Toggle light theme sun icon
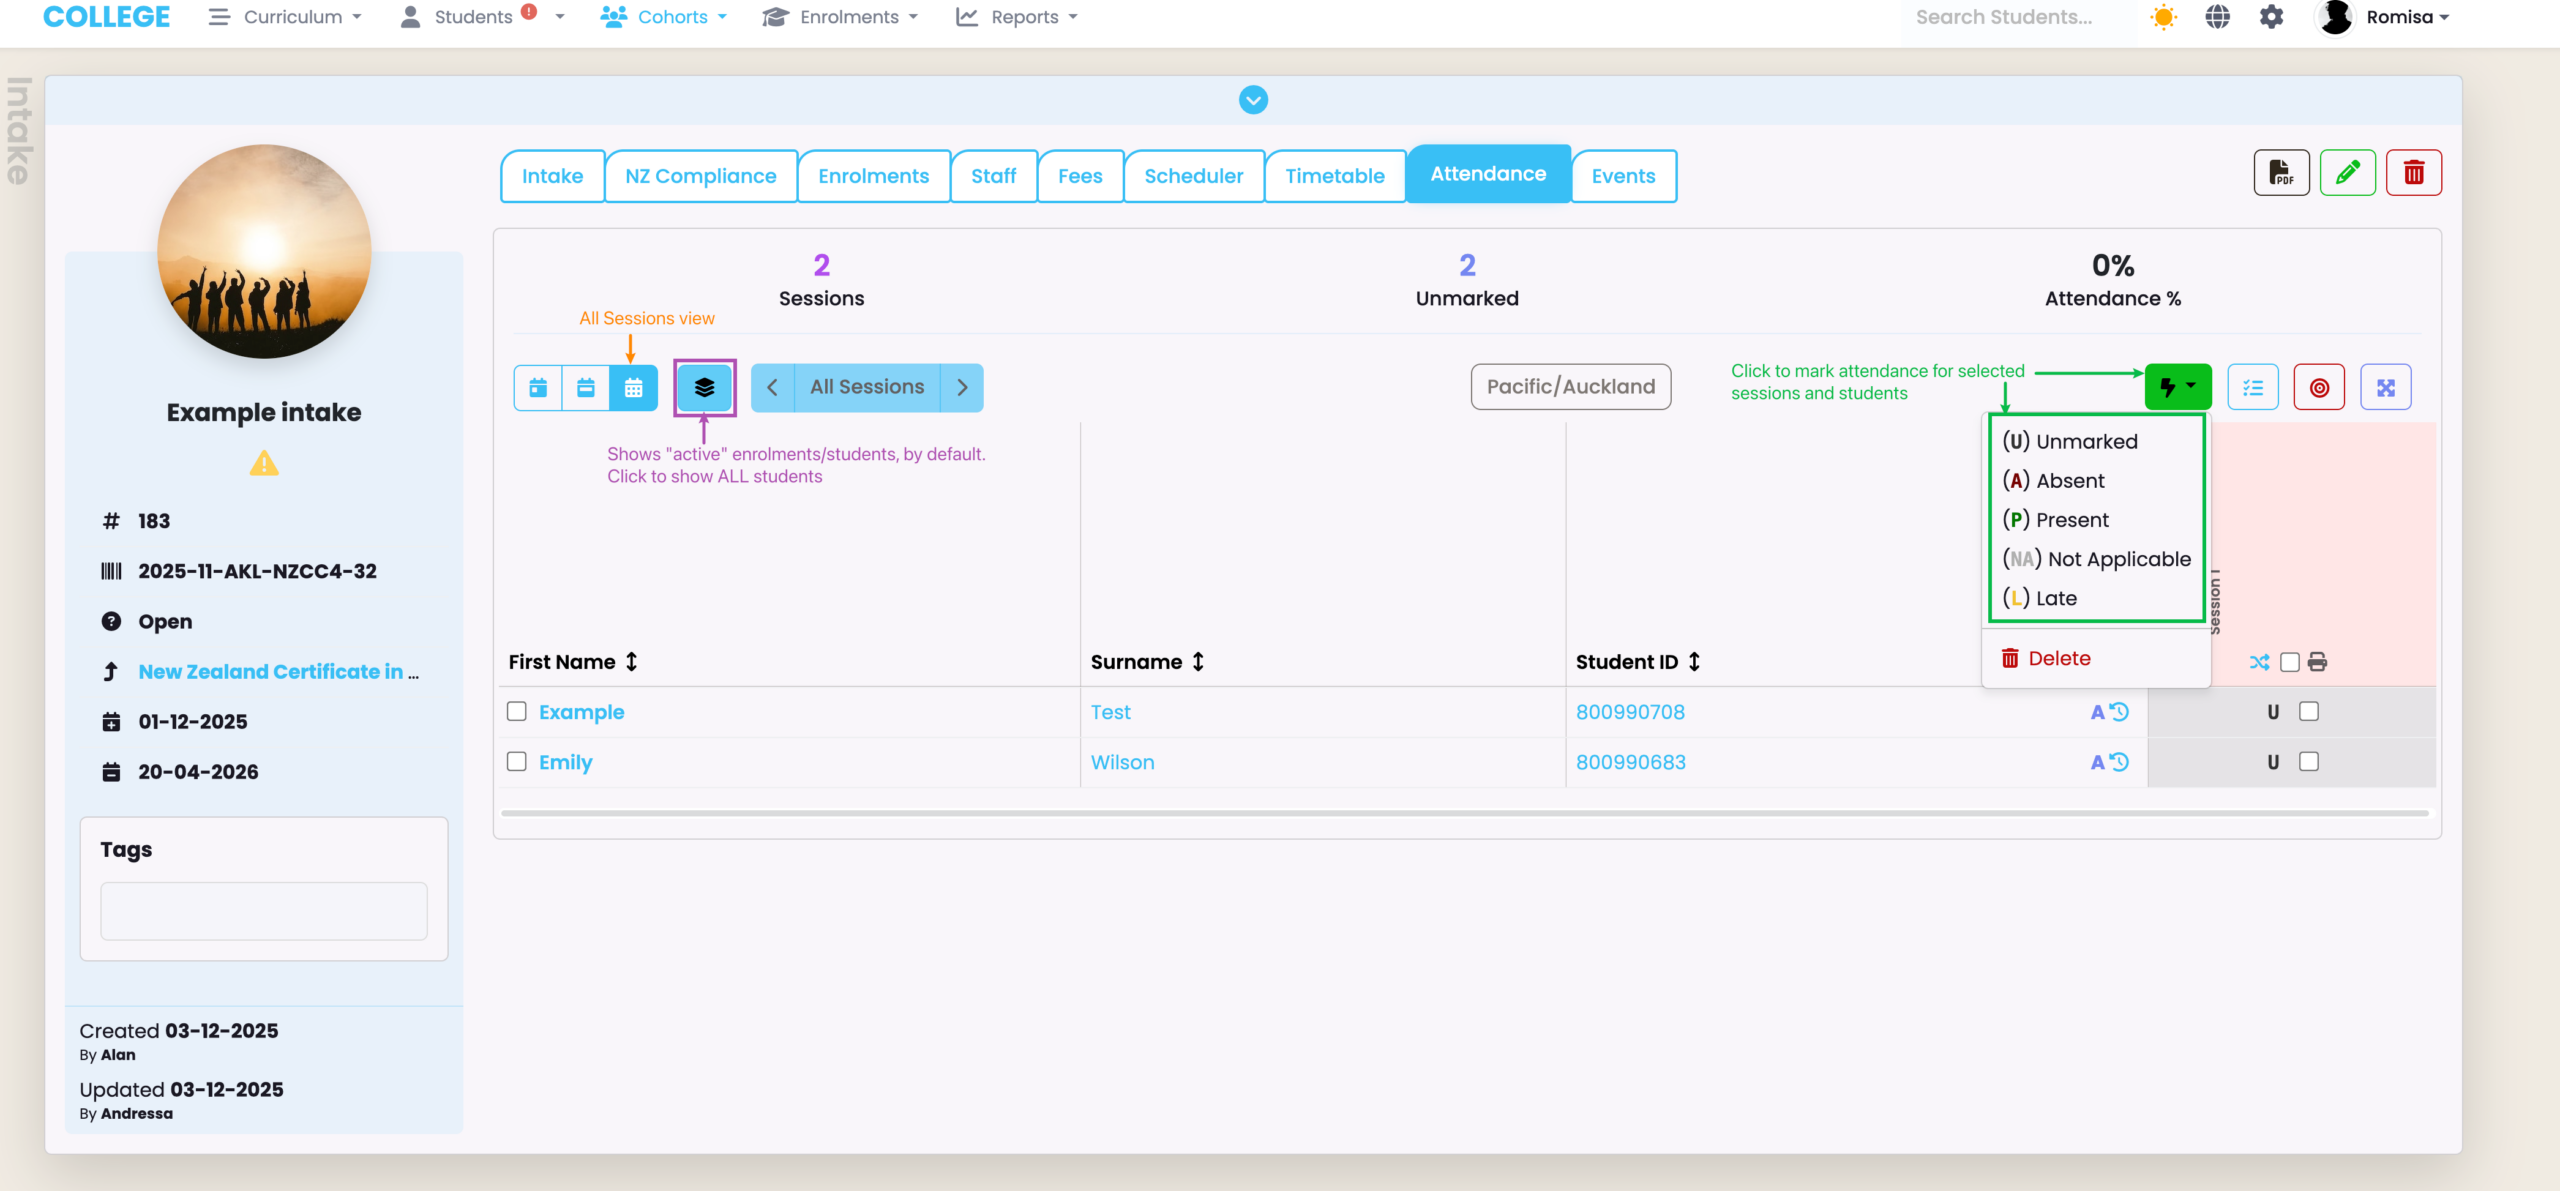This screenshot has width=2560, height=1191. coord(2163,17)
